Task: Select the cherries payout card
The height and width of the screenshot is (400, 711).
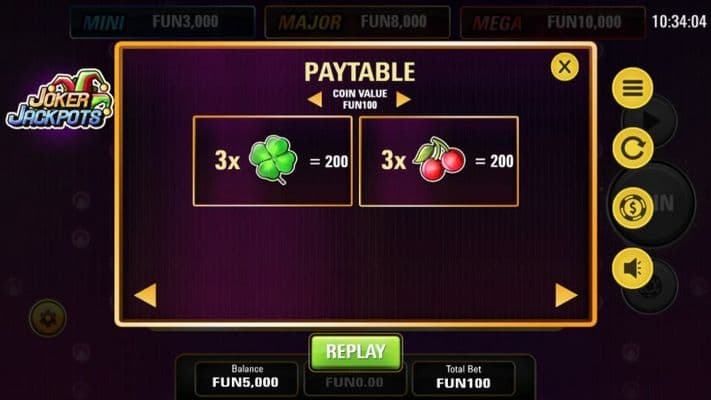Action: pyautogui.click(x=439, y=161)
